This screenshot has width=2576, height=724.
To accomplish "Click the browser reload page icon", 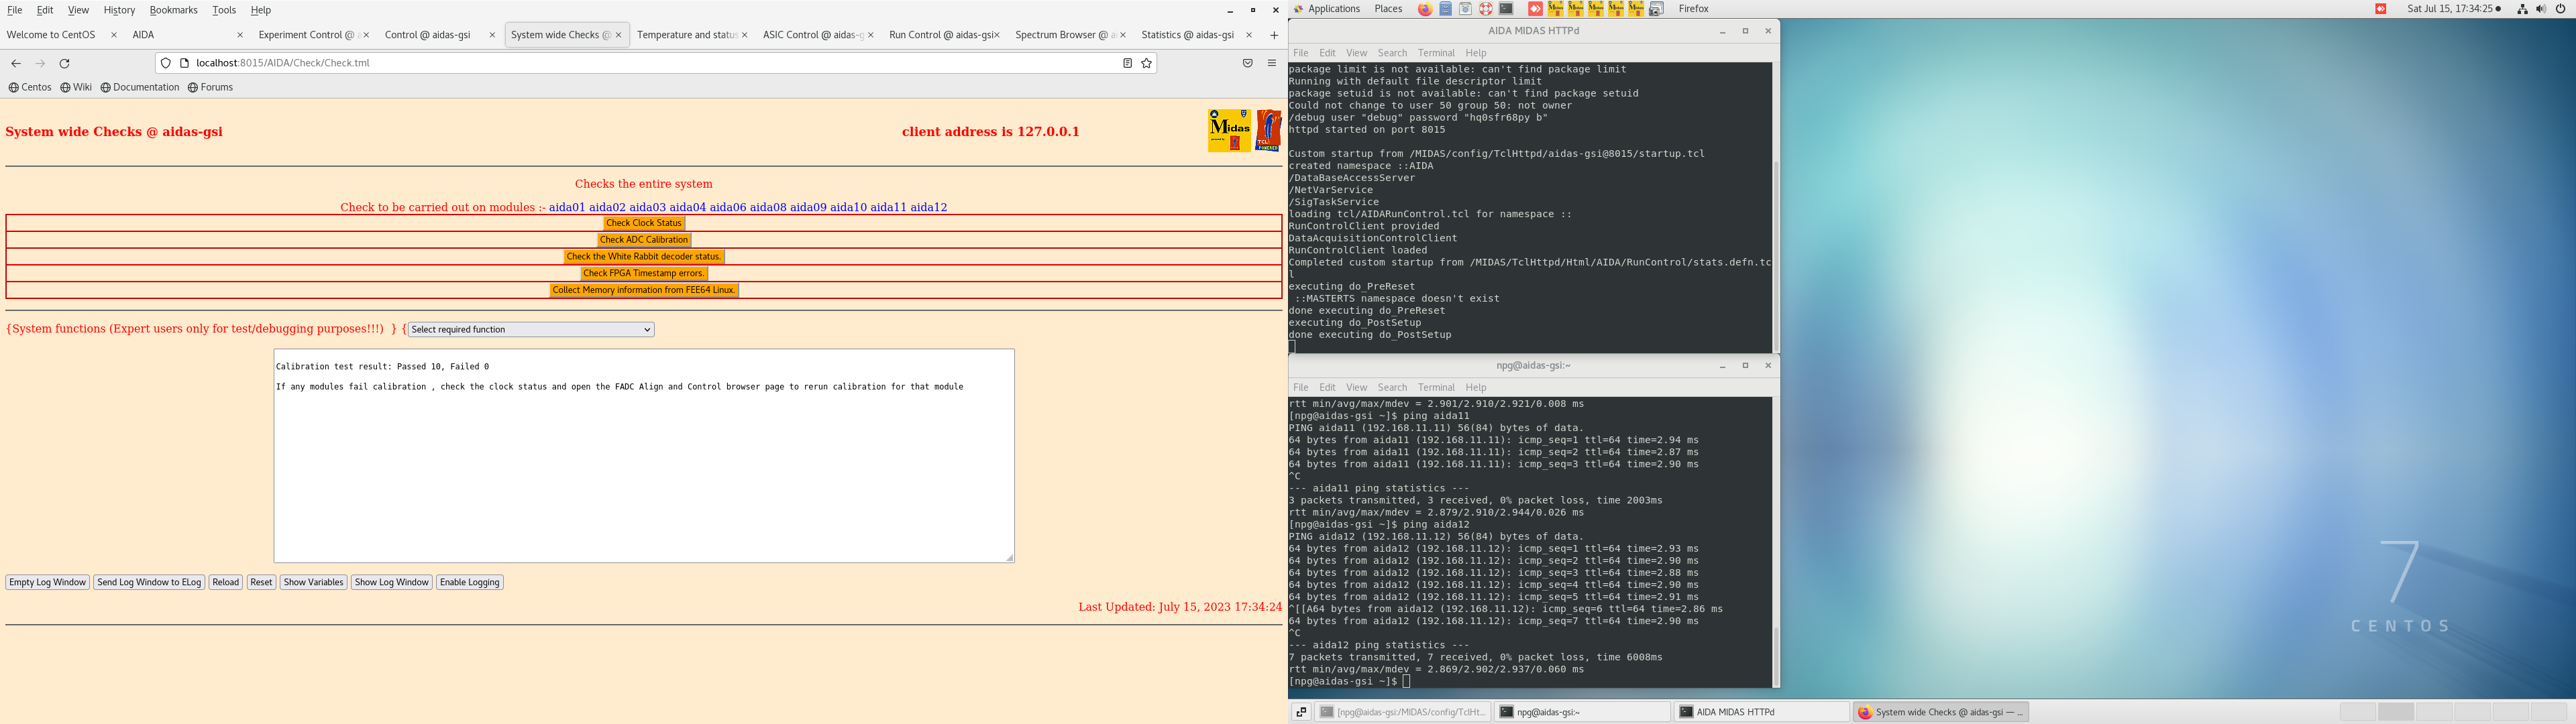I will (65, 63).
